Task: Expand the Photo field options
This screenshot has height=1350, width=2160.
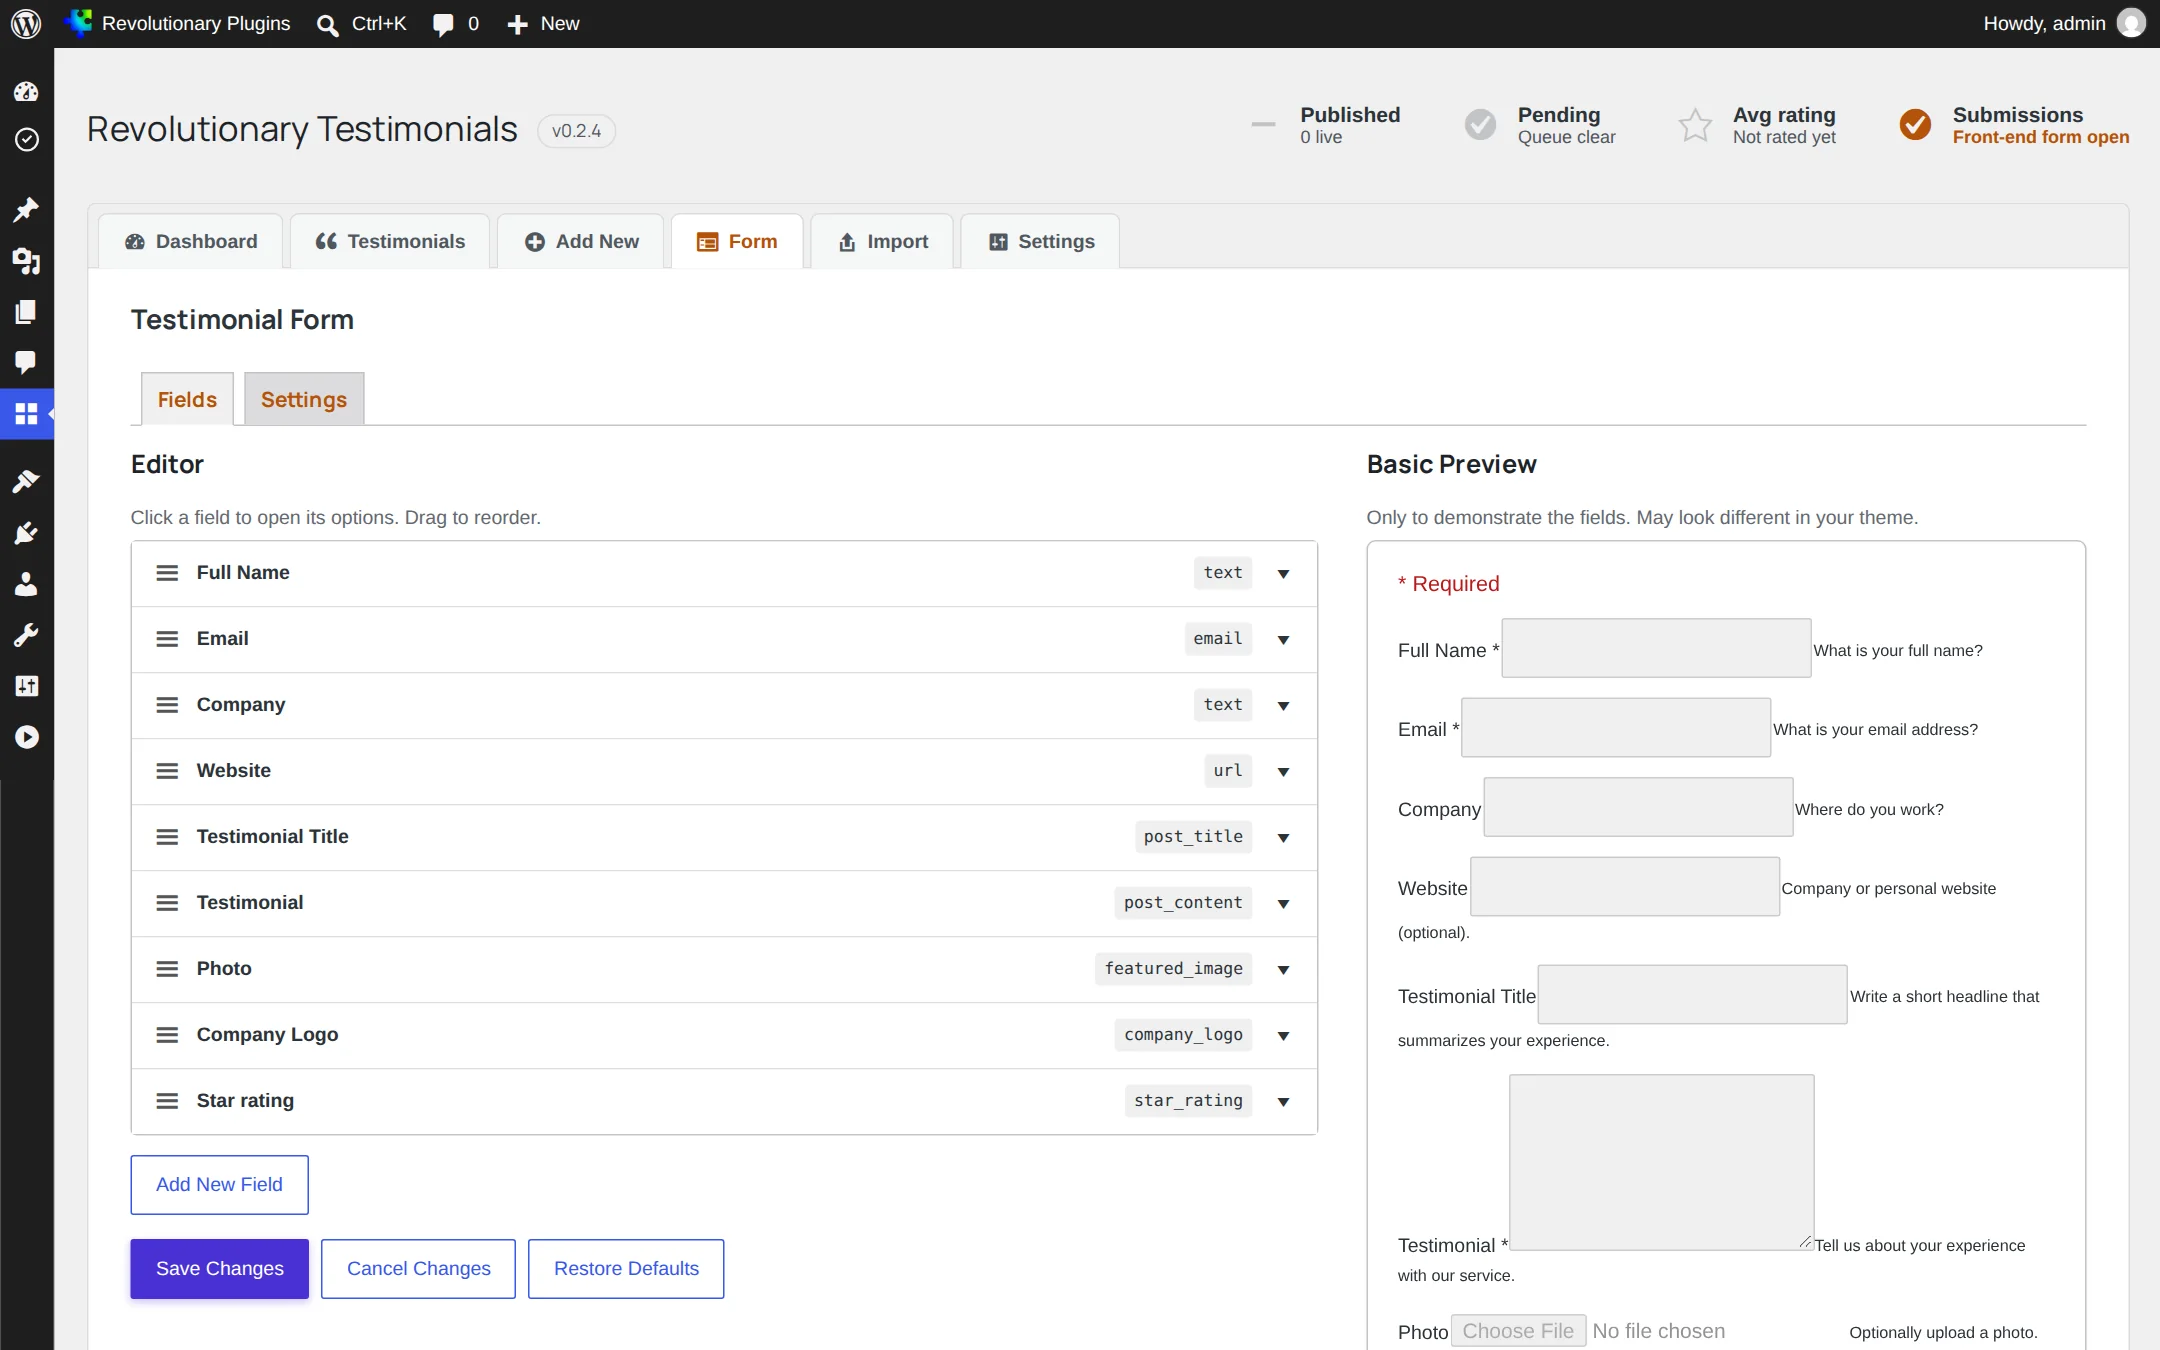Action: (x=1283, y=970)
